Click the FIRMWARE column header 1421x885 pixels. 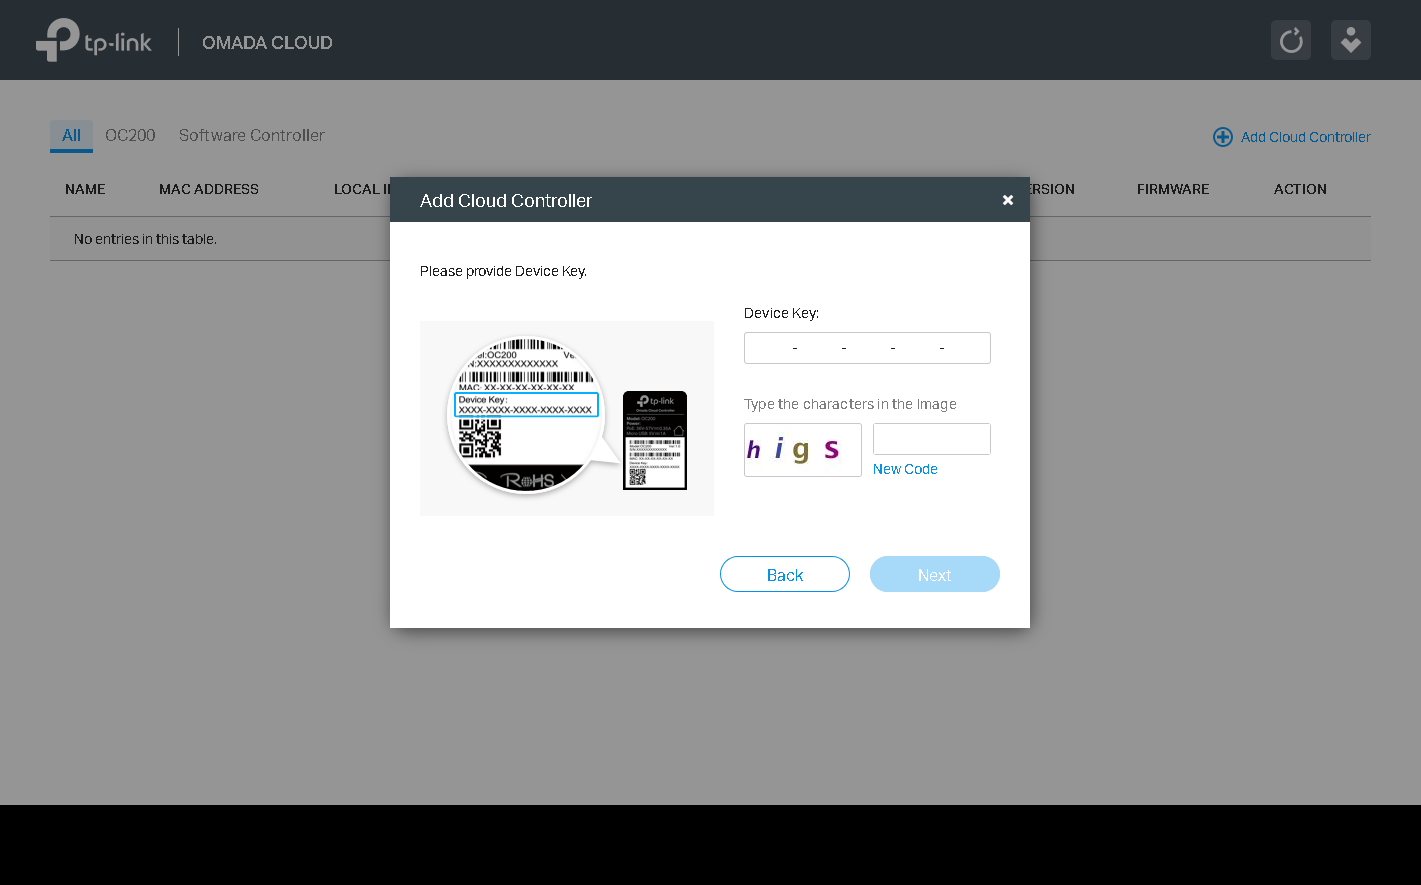coord(1173,189)
